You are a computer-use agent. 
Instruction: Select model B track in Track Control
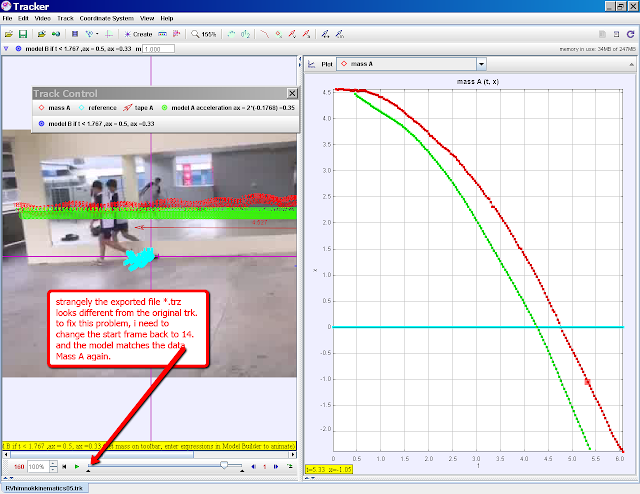pyautogui.click(x=96, y=124)
